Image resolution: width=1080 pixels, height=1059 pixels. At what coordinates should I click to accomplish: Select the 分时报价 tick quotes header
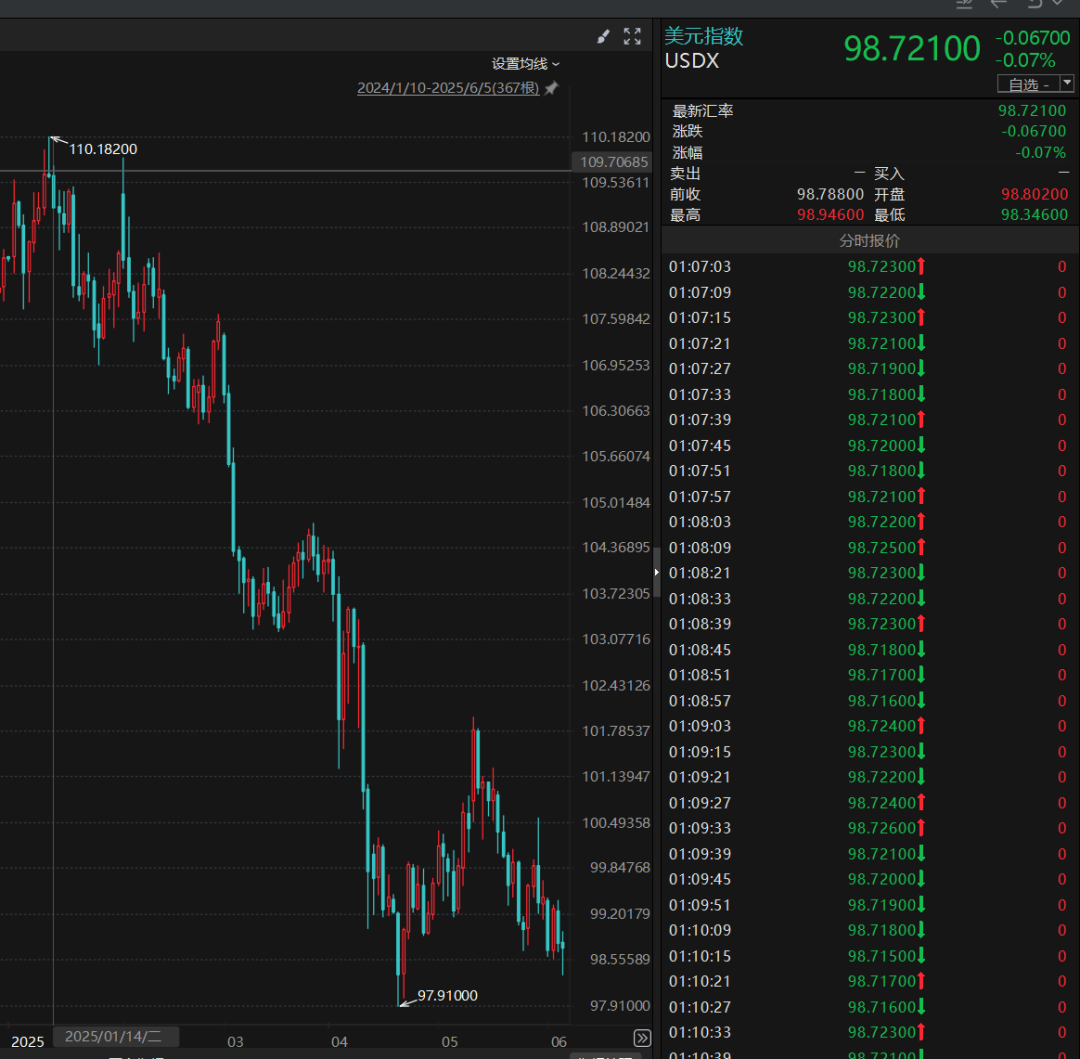tap(869, 240)
